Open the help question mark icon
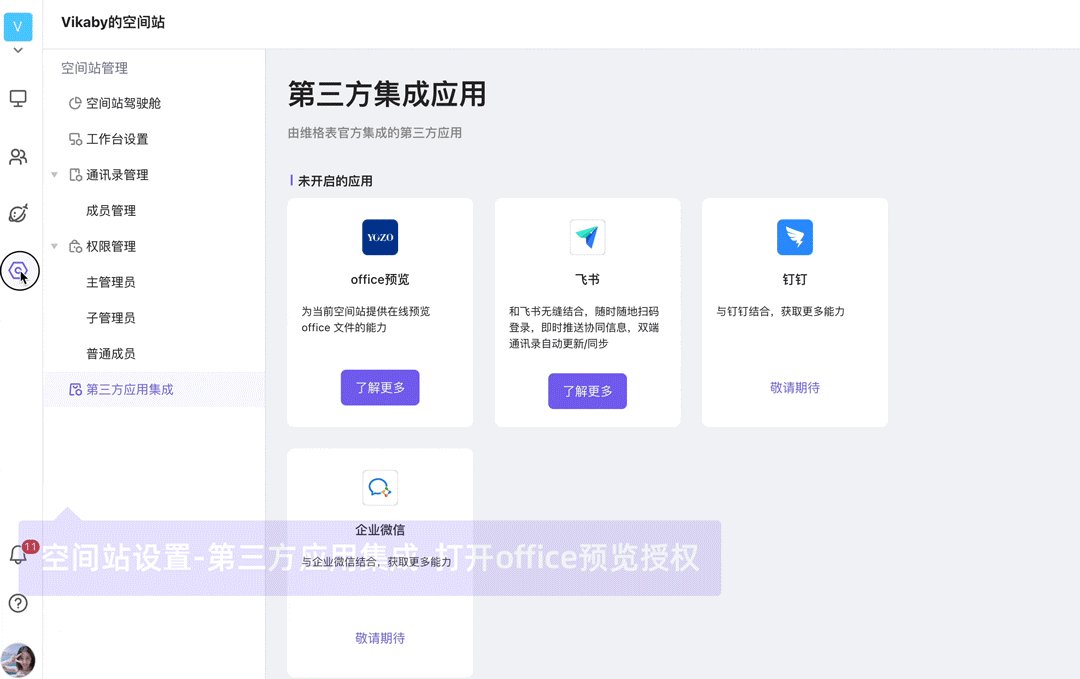 point(18,603)
